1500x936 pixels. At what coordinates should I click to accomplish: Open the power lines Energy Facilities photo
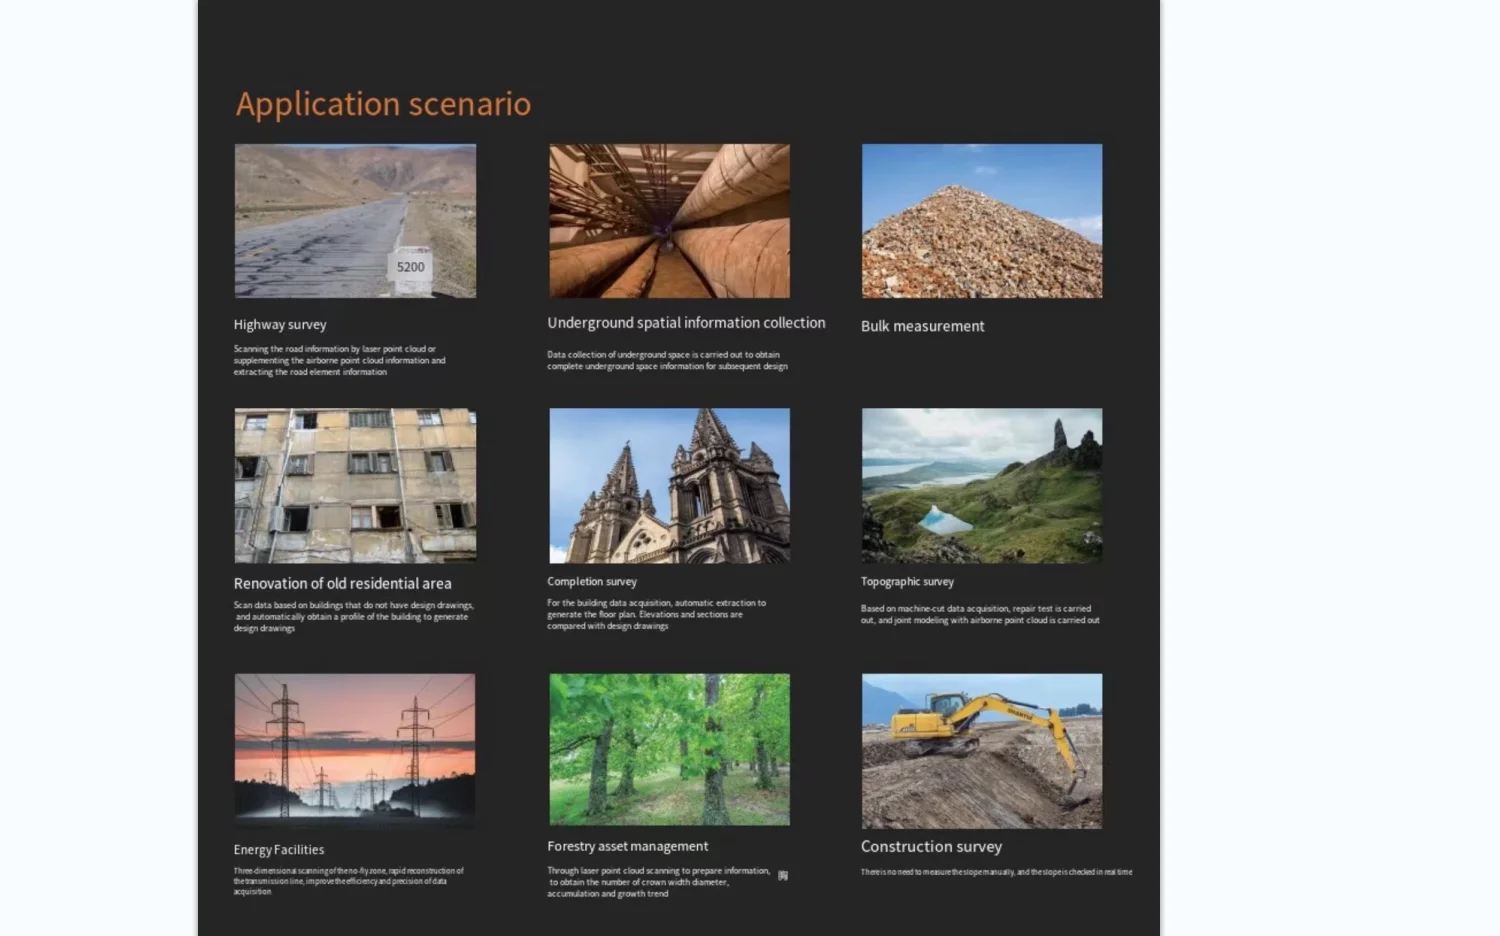pyautogui.click(x=355, y=749)
